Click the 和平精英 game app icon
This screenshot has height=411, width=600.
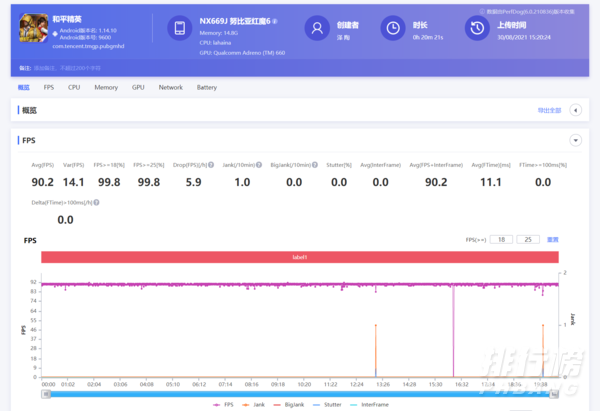(34, 29)
